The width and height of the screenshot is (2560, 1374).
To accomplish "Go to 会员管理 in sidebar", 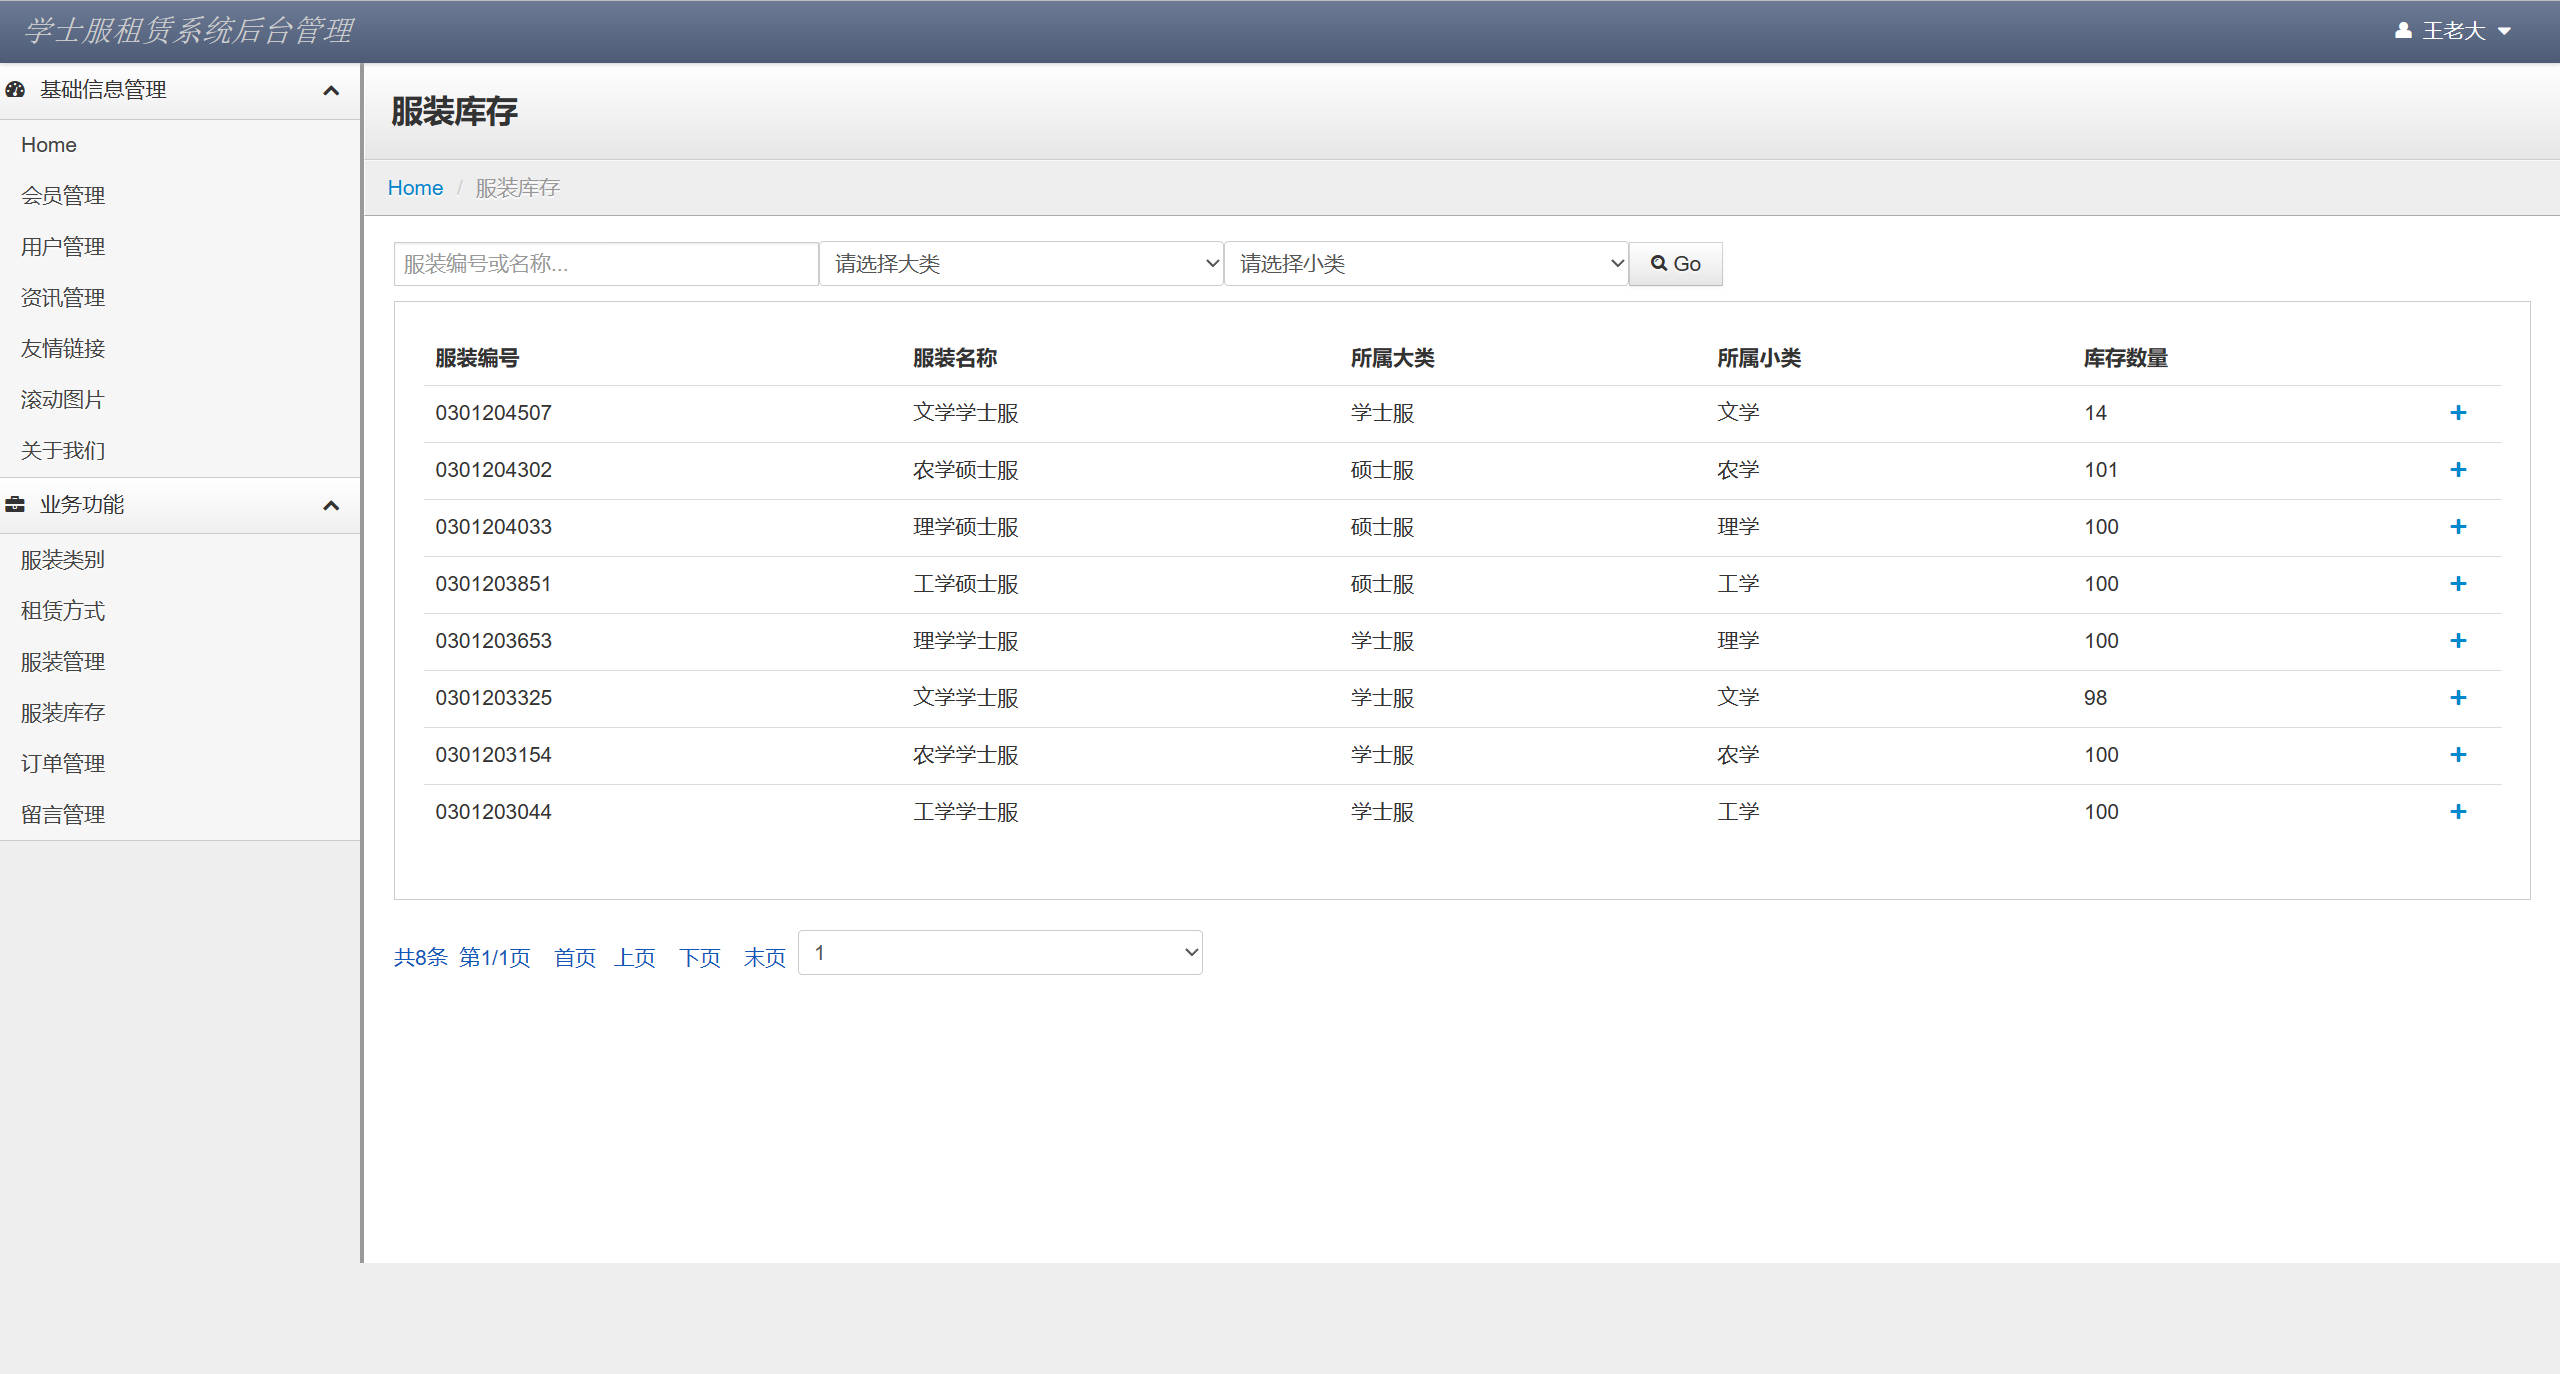I will (63, 196).
